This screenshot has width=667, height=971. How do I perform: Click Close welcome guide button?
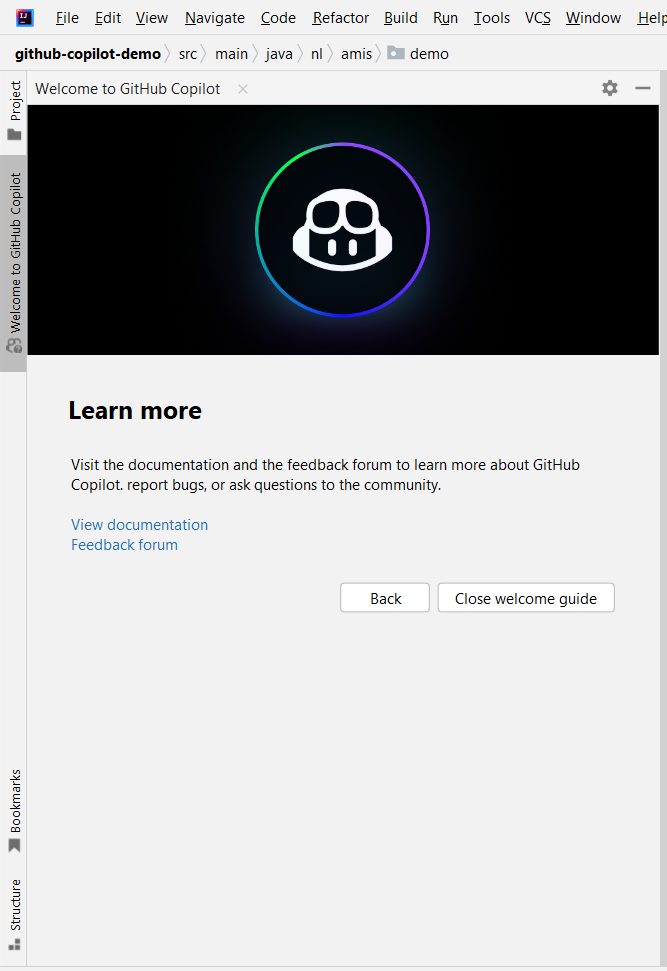pyautogui.click(x=525, y=598)
